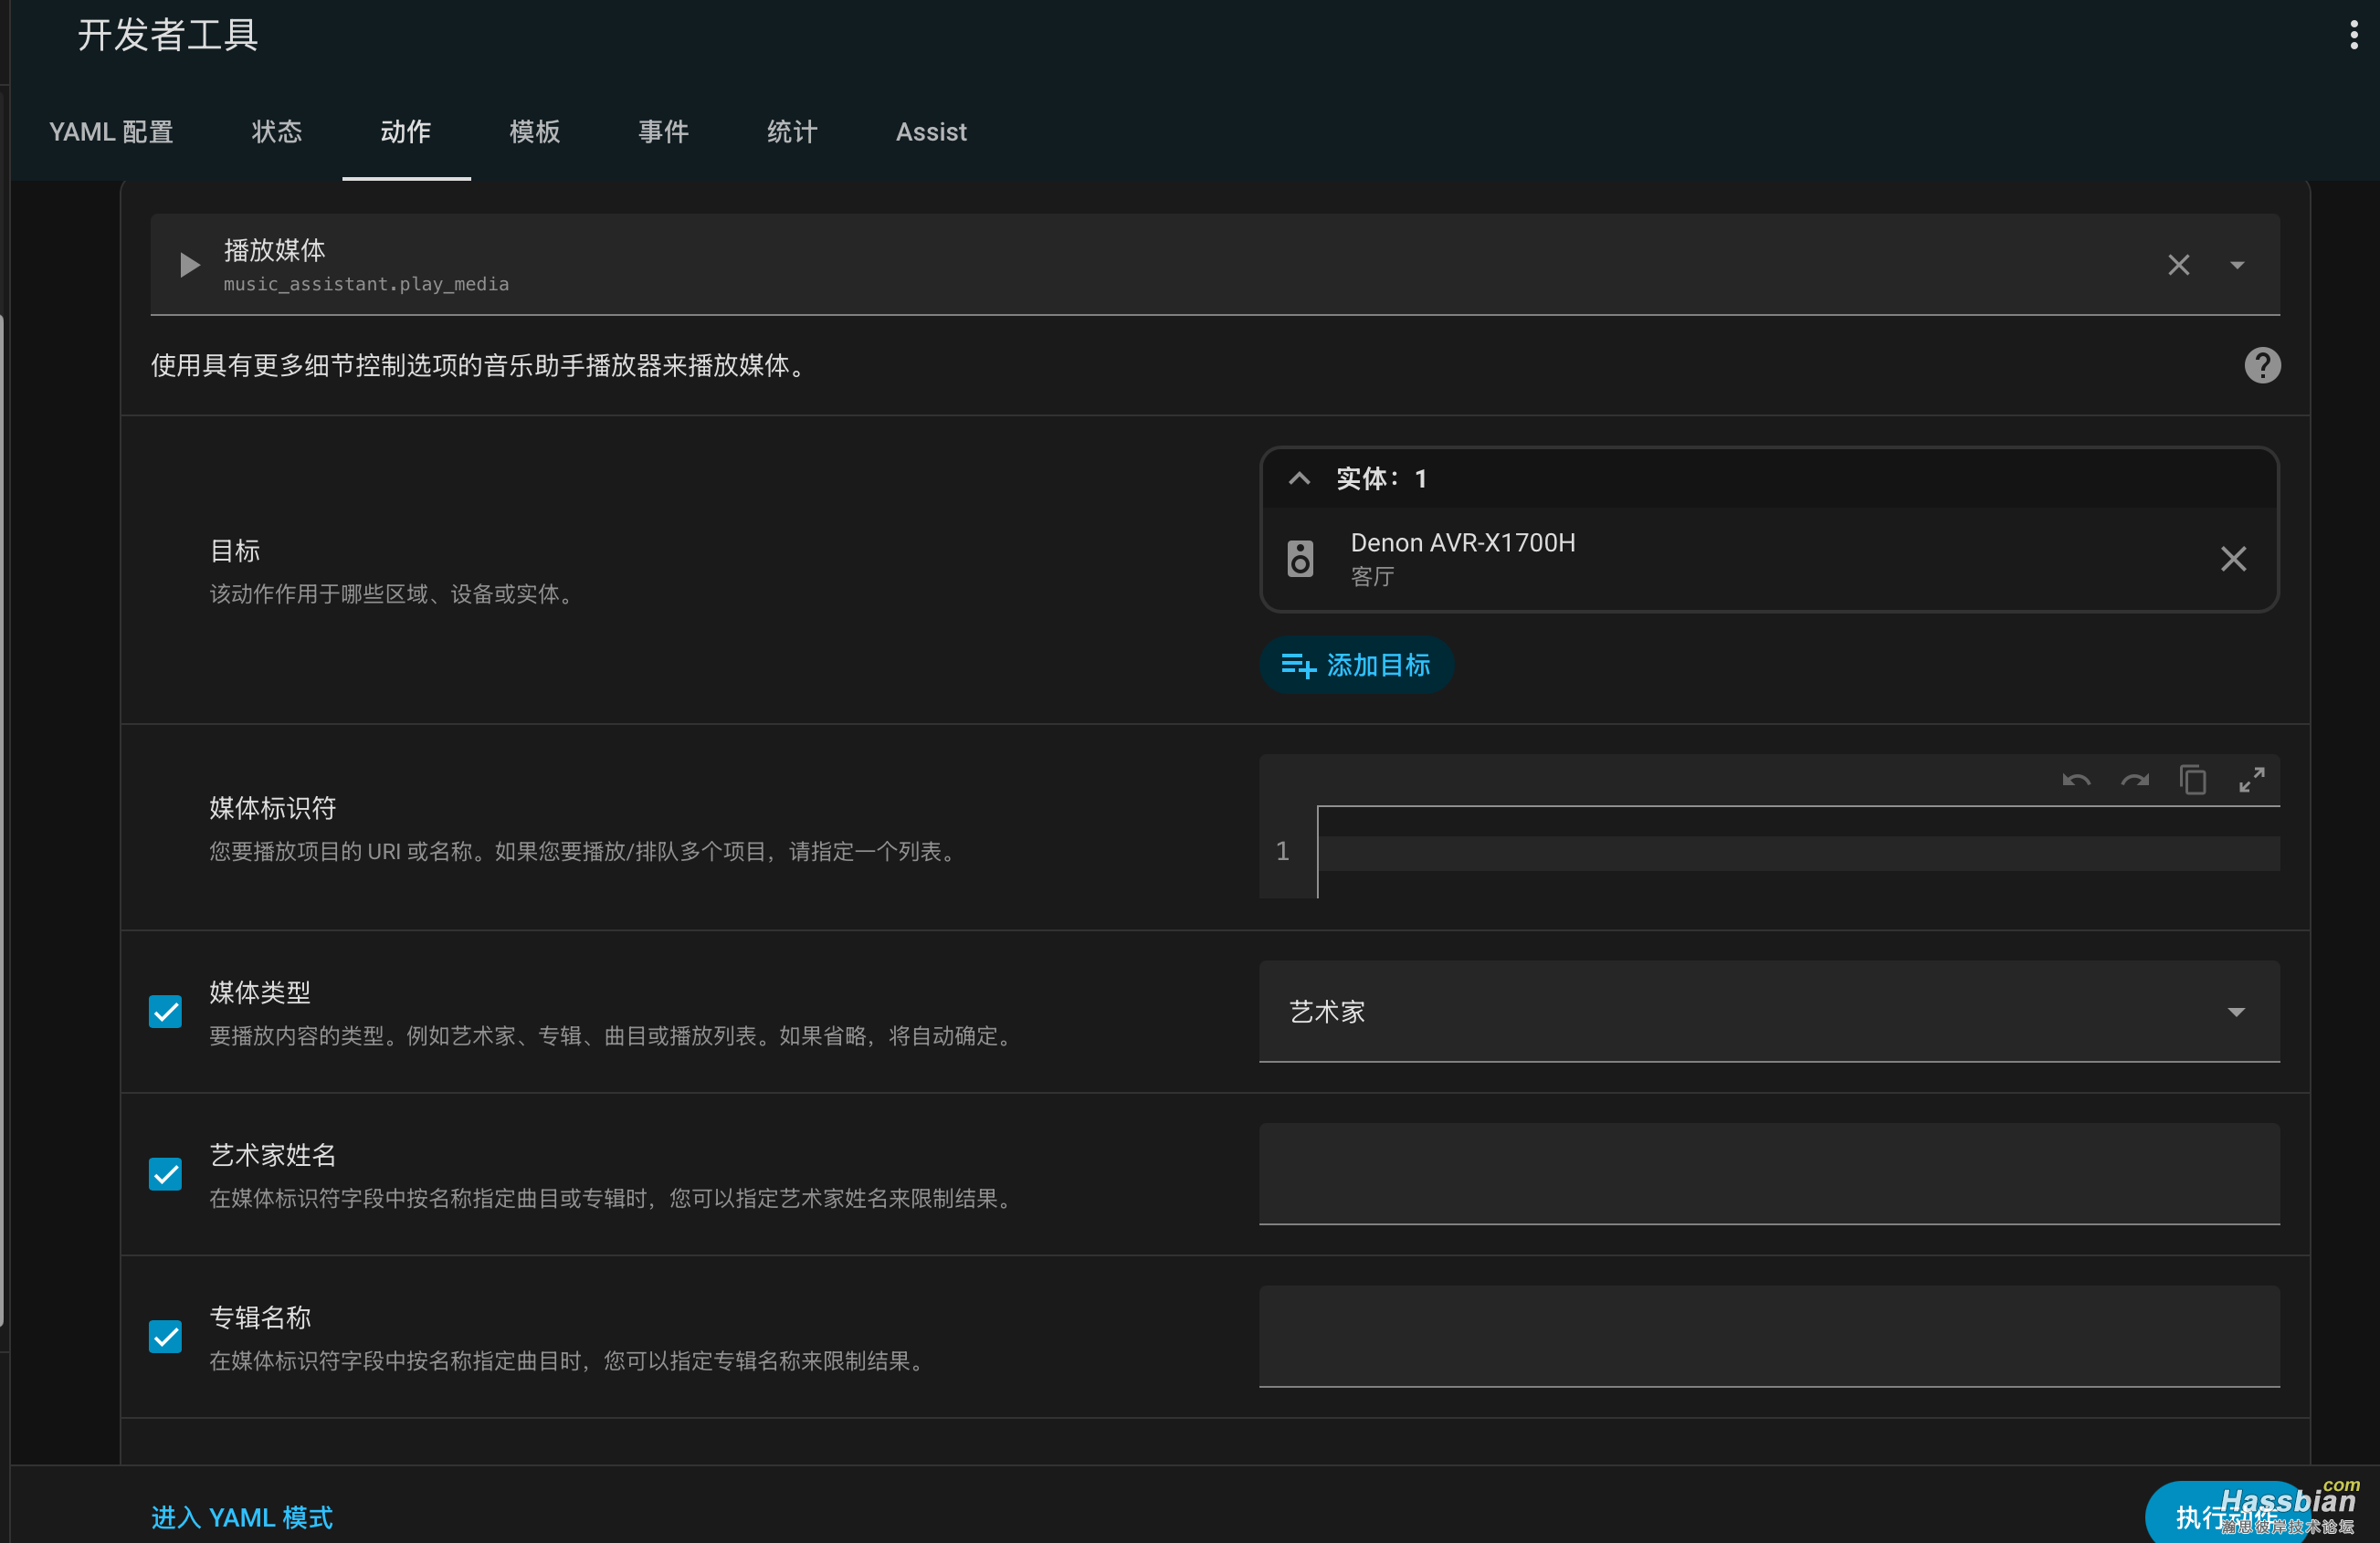The width and height of the screenshot is (2380, 1543).
Task: Switch to the 模板 tab
Action: tap(534, 132)
